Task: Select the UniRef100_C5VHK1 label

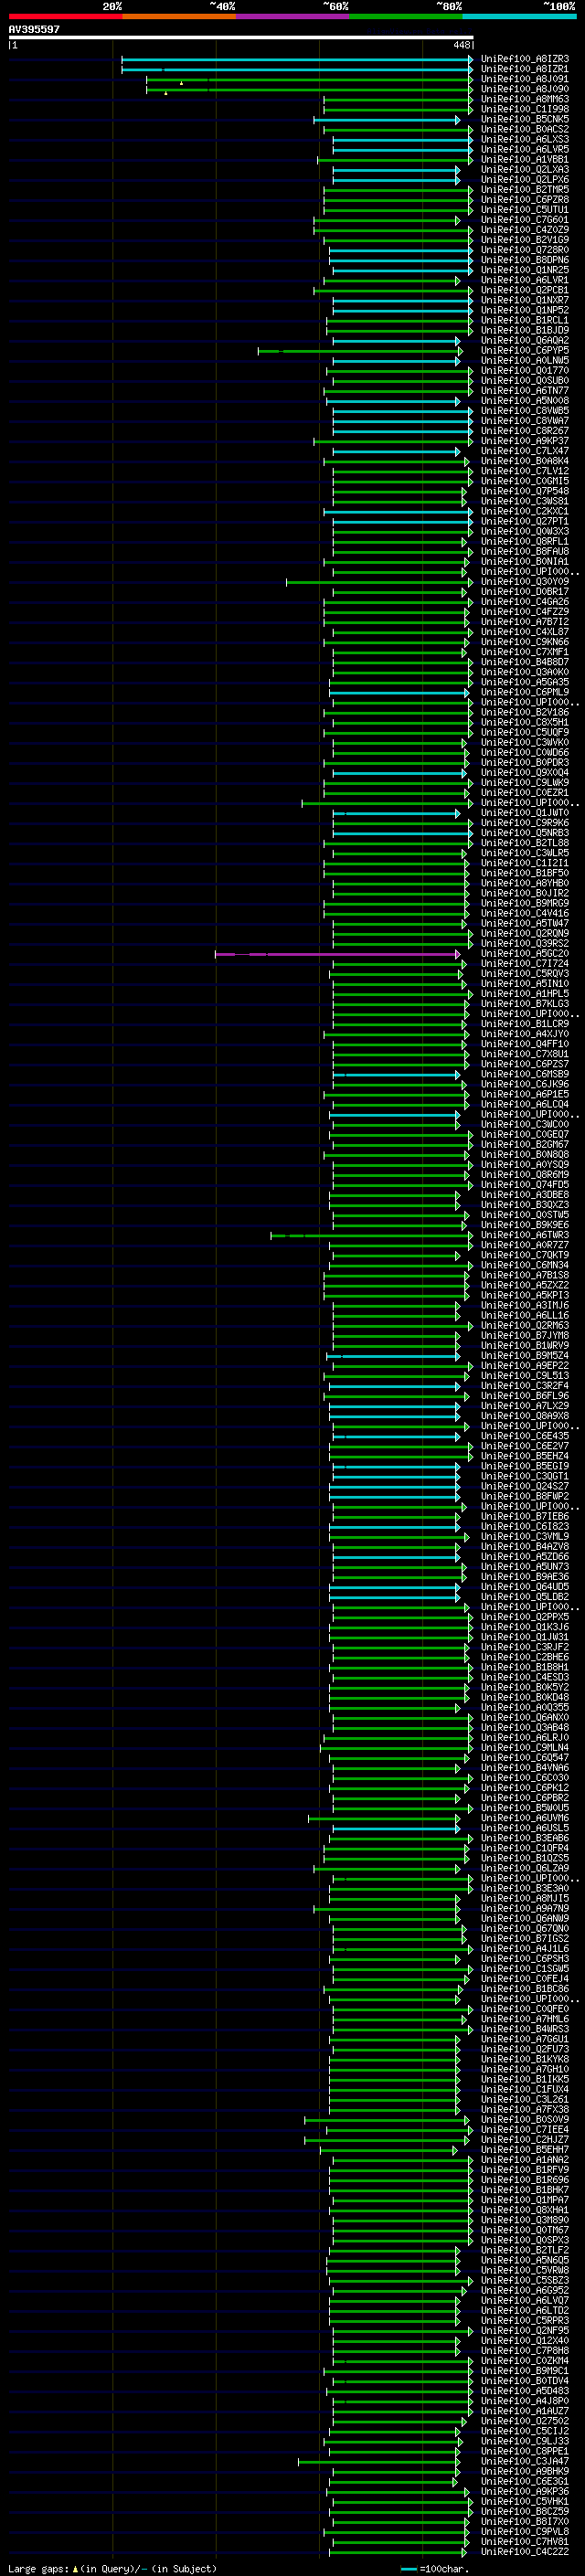Action: point(525,2501)
